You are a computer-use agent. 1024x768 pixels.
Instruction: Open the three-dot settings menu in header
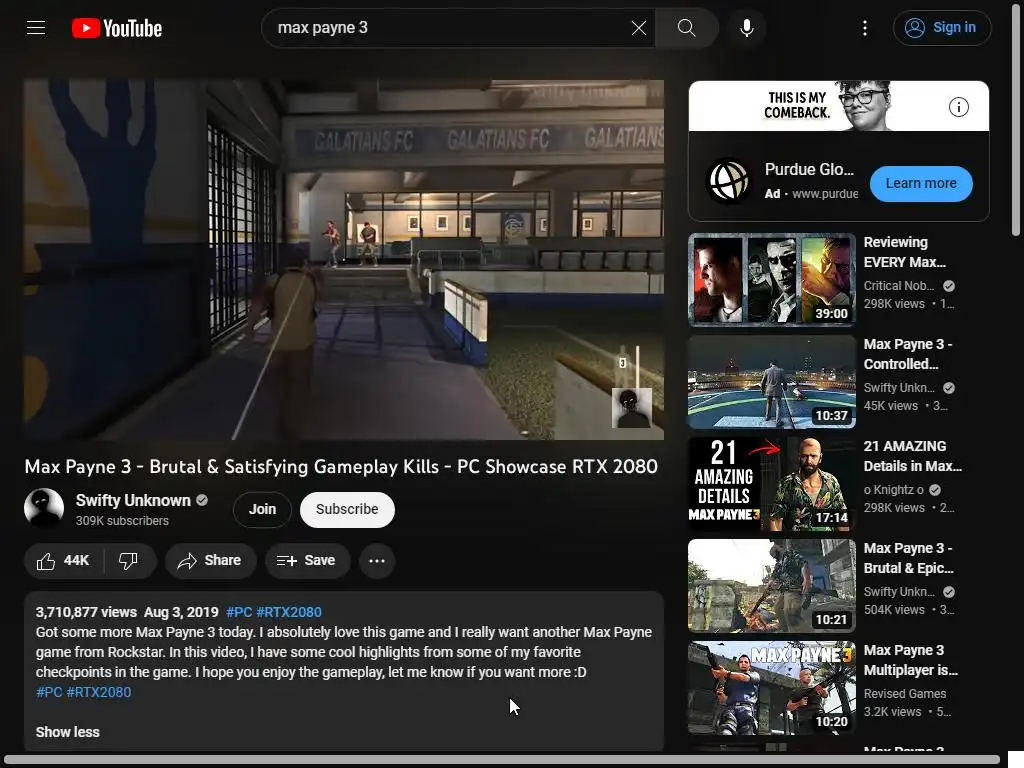pos(865,27)
